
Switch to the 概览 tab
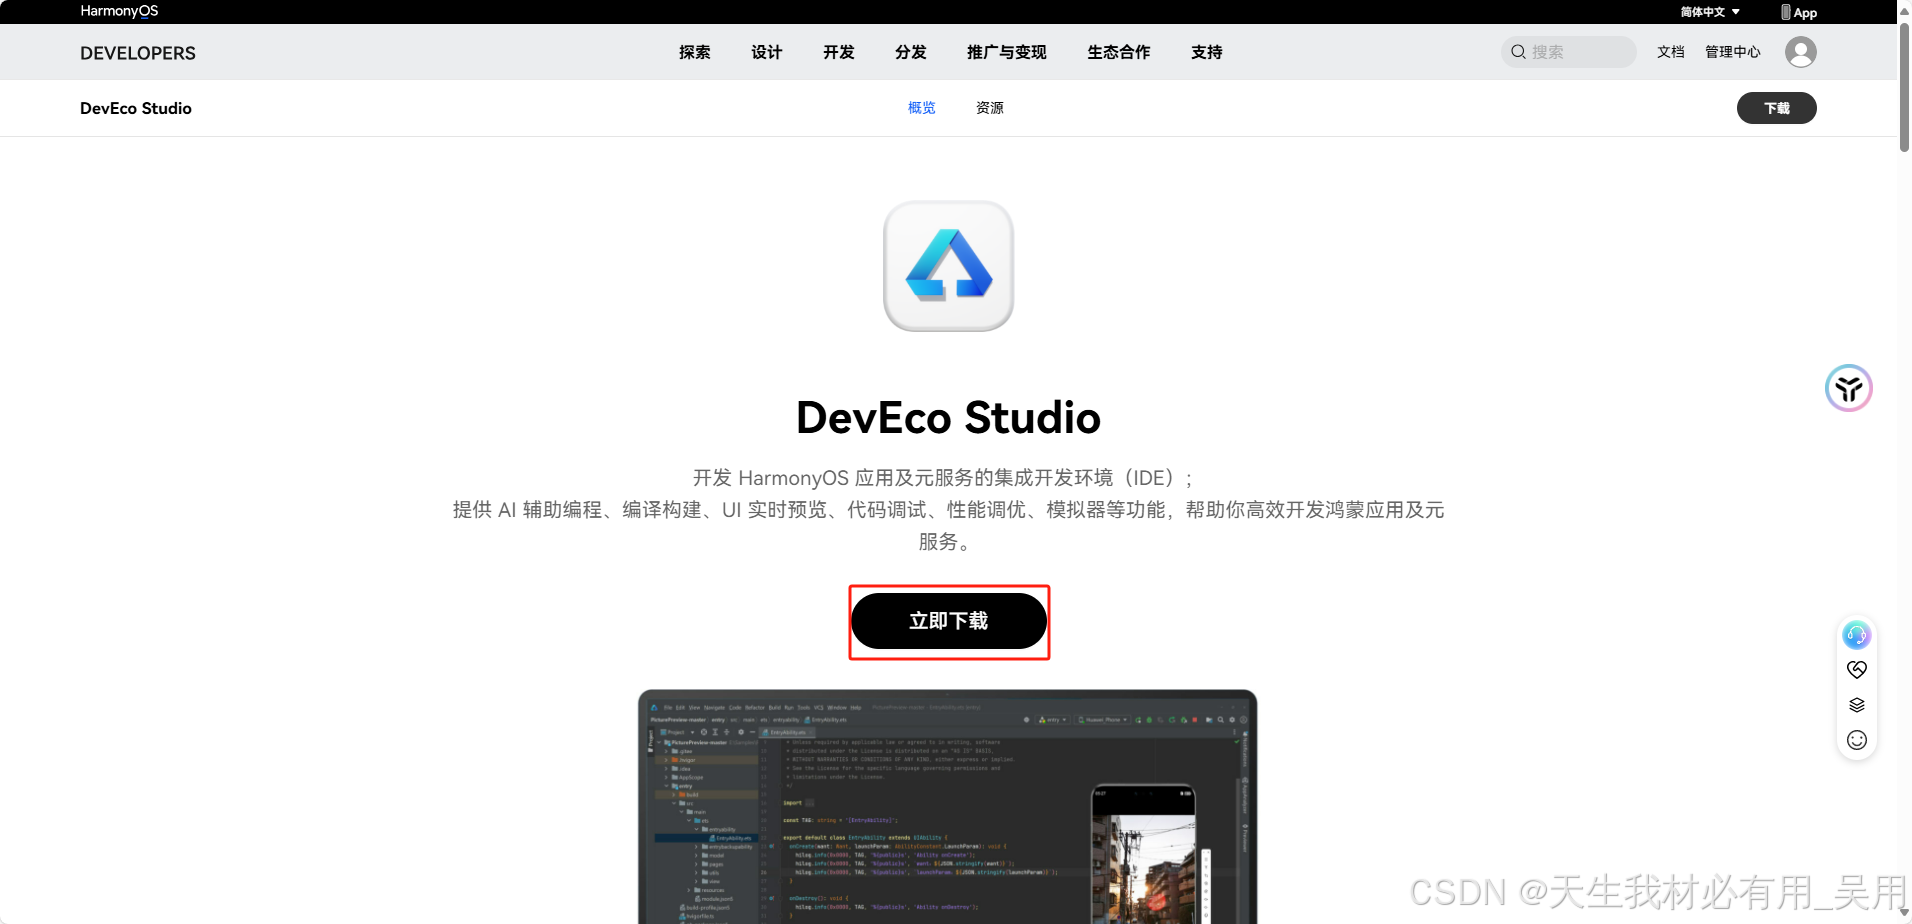click(x=922, y=108)
